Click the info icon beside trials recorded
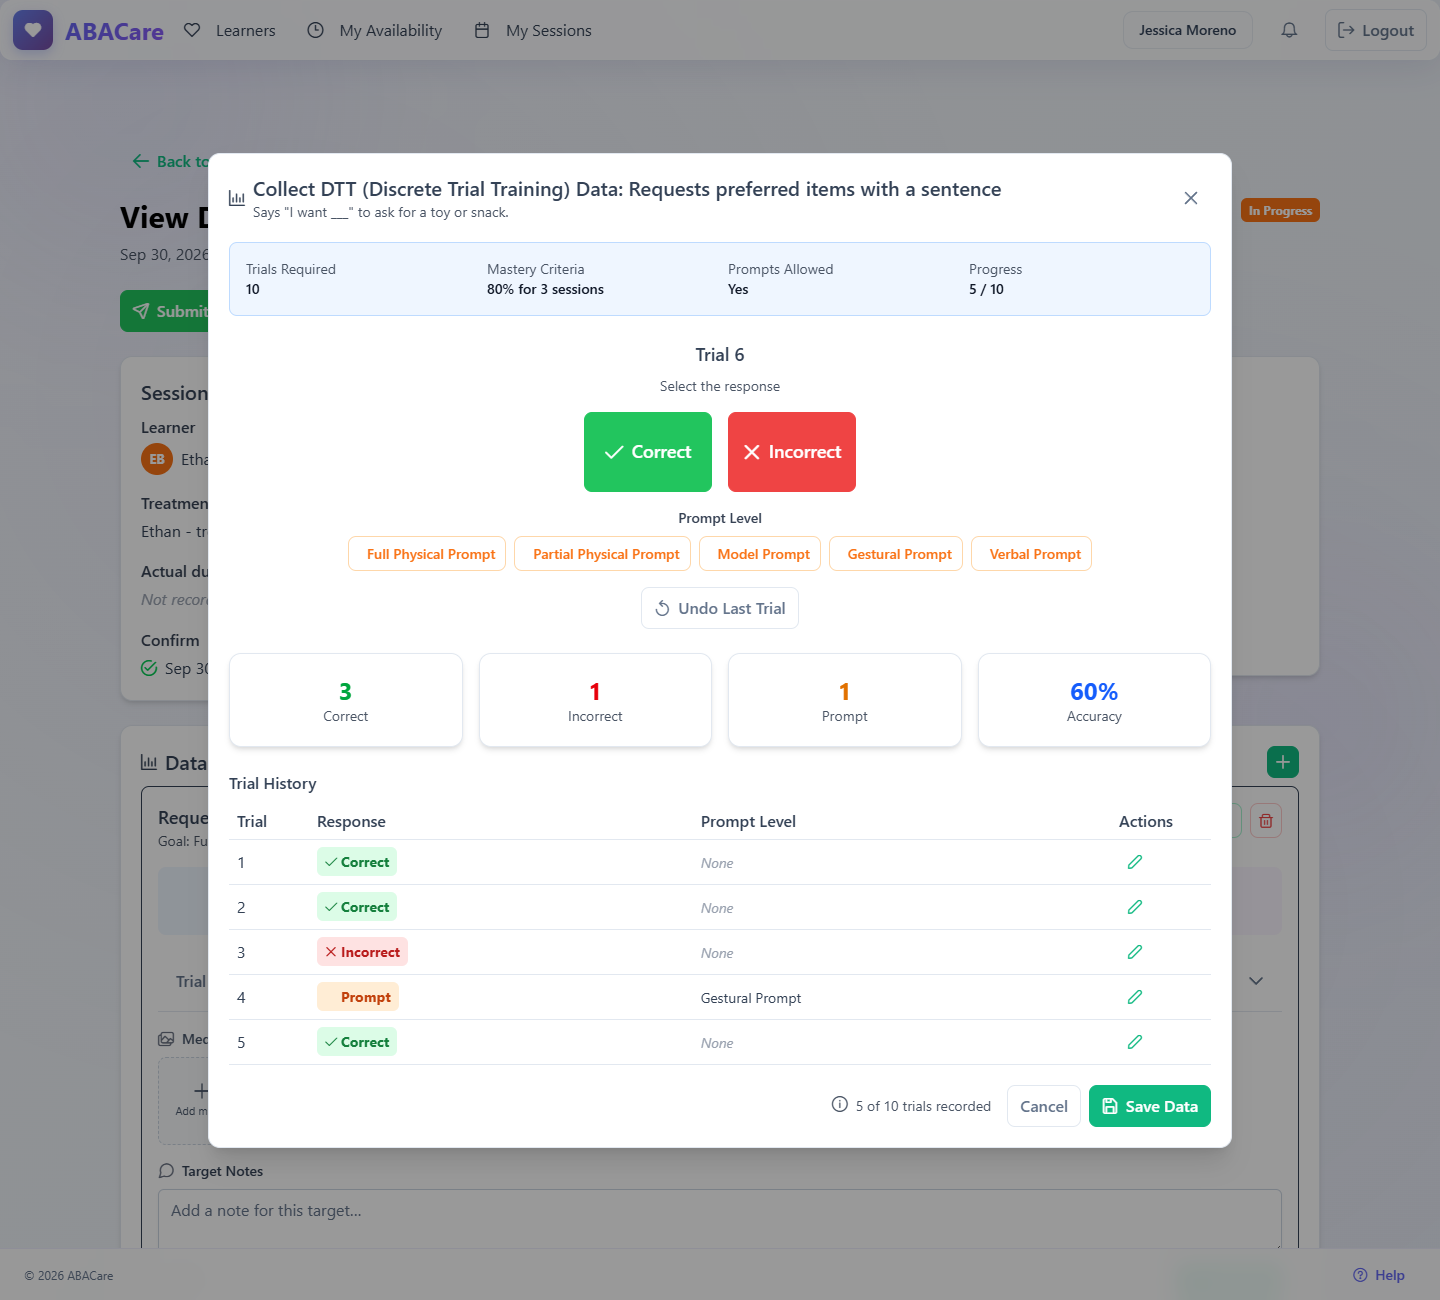The height and width of the screenshot is (1300, 1440). click(x=840, y=1104)
